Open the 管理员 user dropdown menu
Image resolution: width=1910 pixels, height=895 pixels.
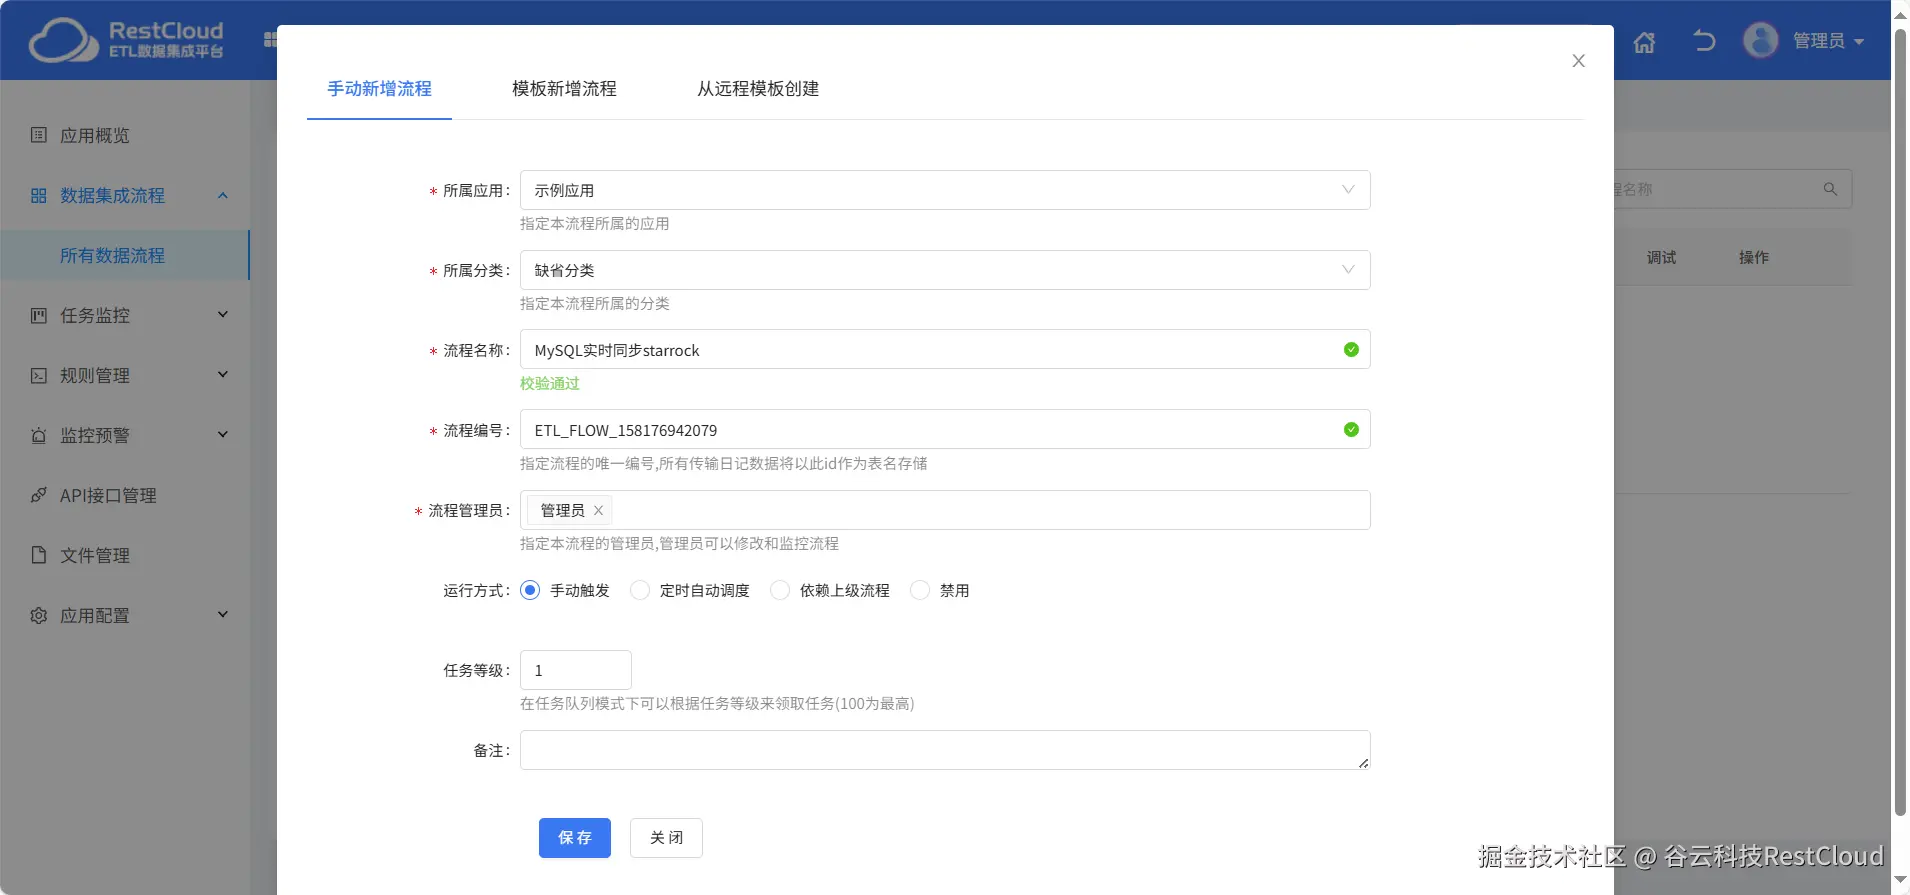[x=1829, y=41]
